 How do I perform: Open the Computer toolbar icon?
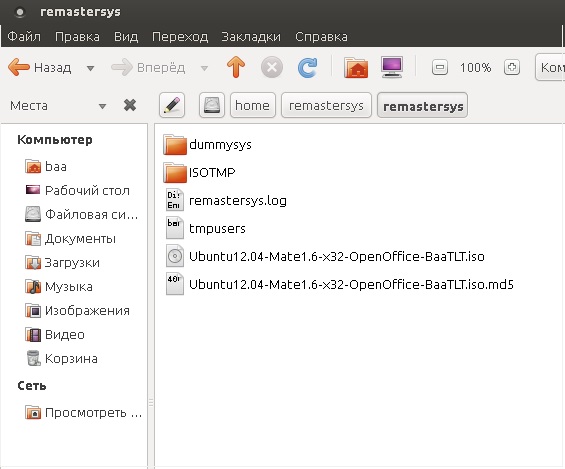(x=392, y=67)
